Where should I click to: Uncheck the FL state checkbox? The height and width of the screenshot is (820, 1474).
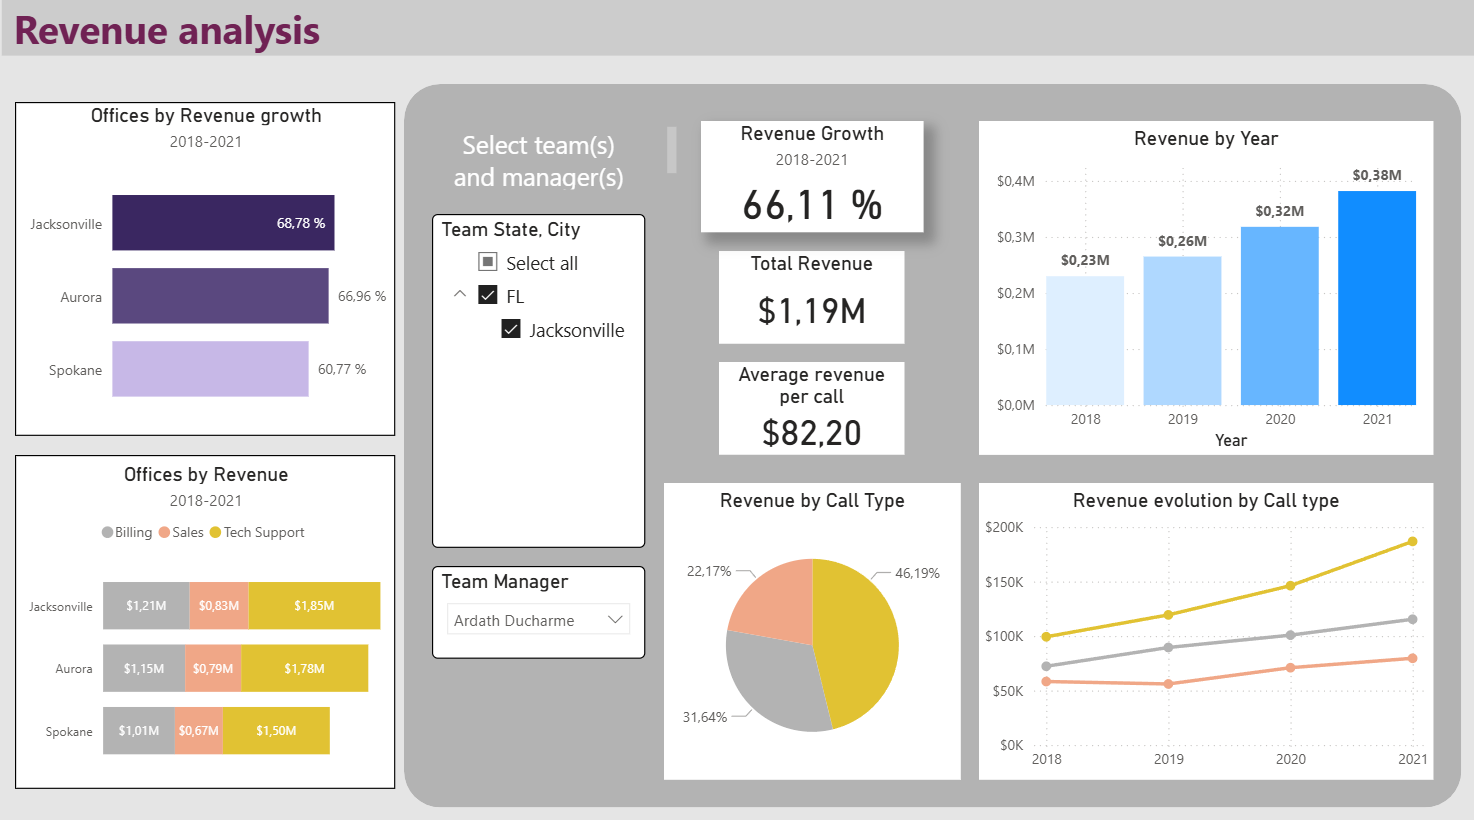coord(488,295)
